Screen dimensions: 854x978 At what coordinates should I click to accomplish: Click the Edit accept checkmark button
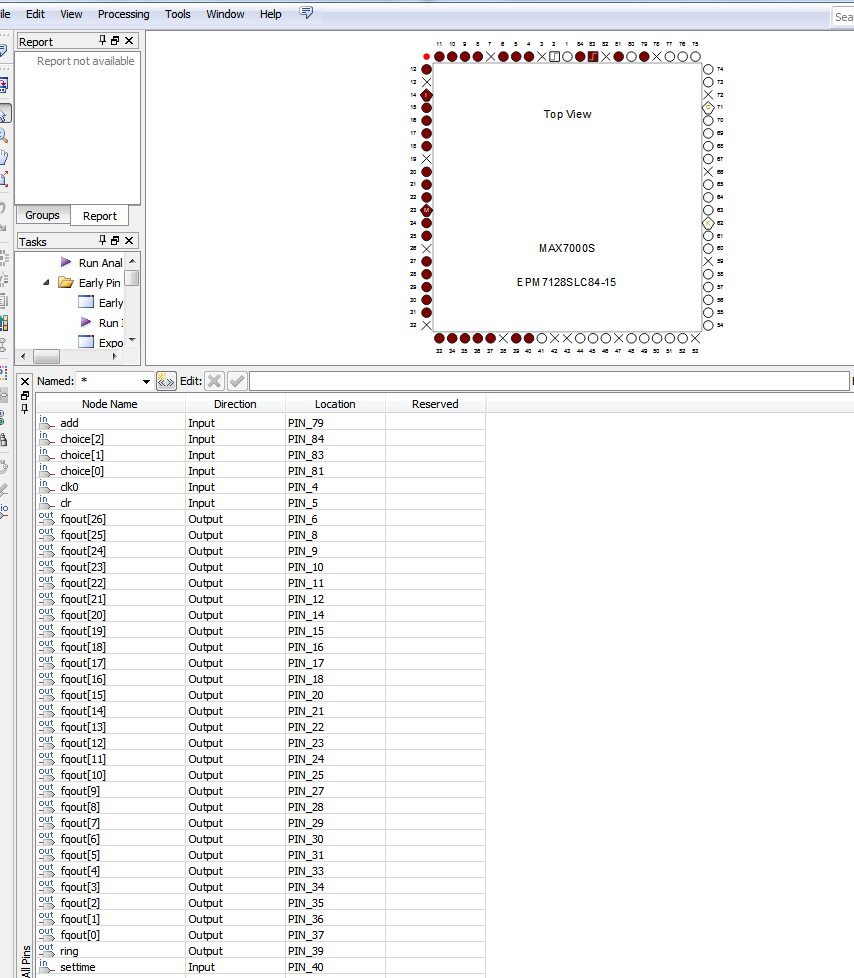[237, 381]
